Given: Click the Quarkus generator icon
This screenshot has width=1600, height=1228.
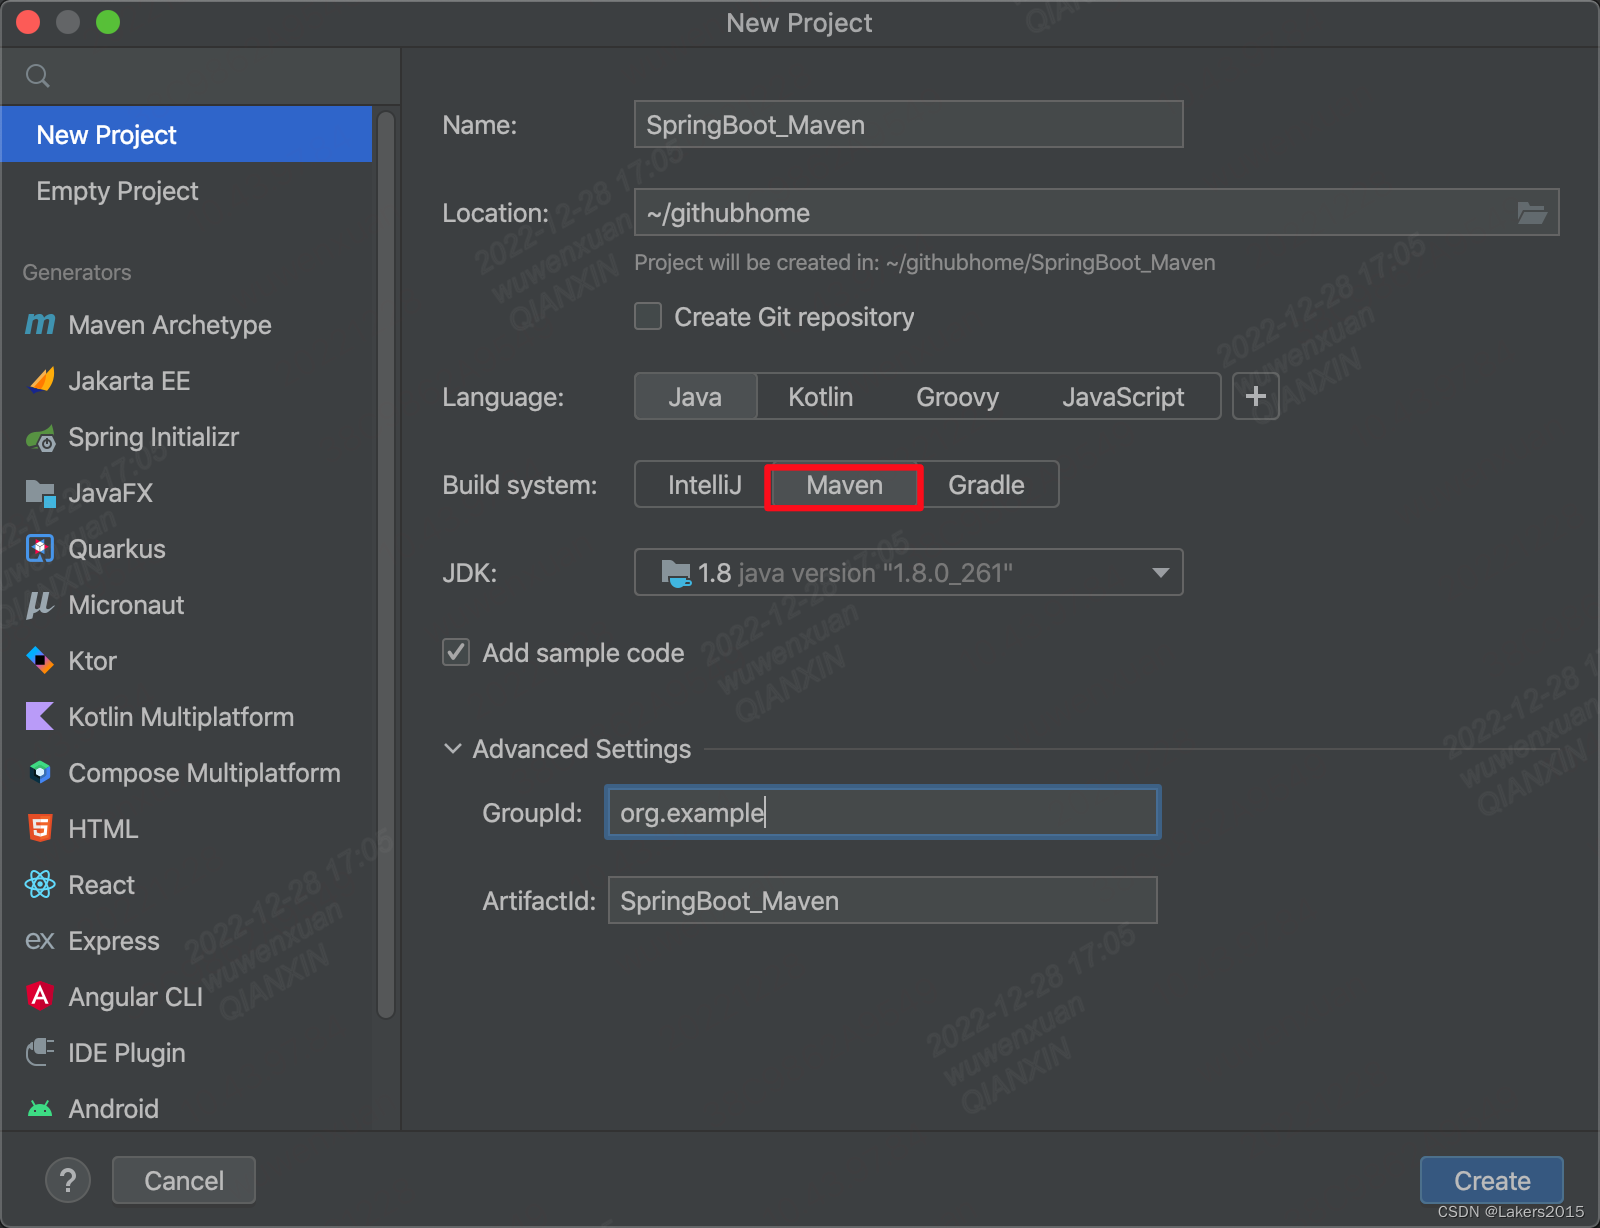Looking at the screenshot, I should click(x=40, y=549).
